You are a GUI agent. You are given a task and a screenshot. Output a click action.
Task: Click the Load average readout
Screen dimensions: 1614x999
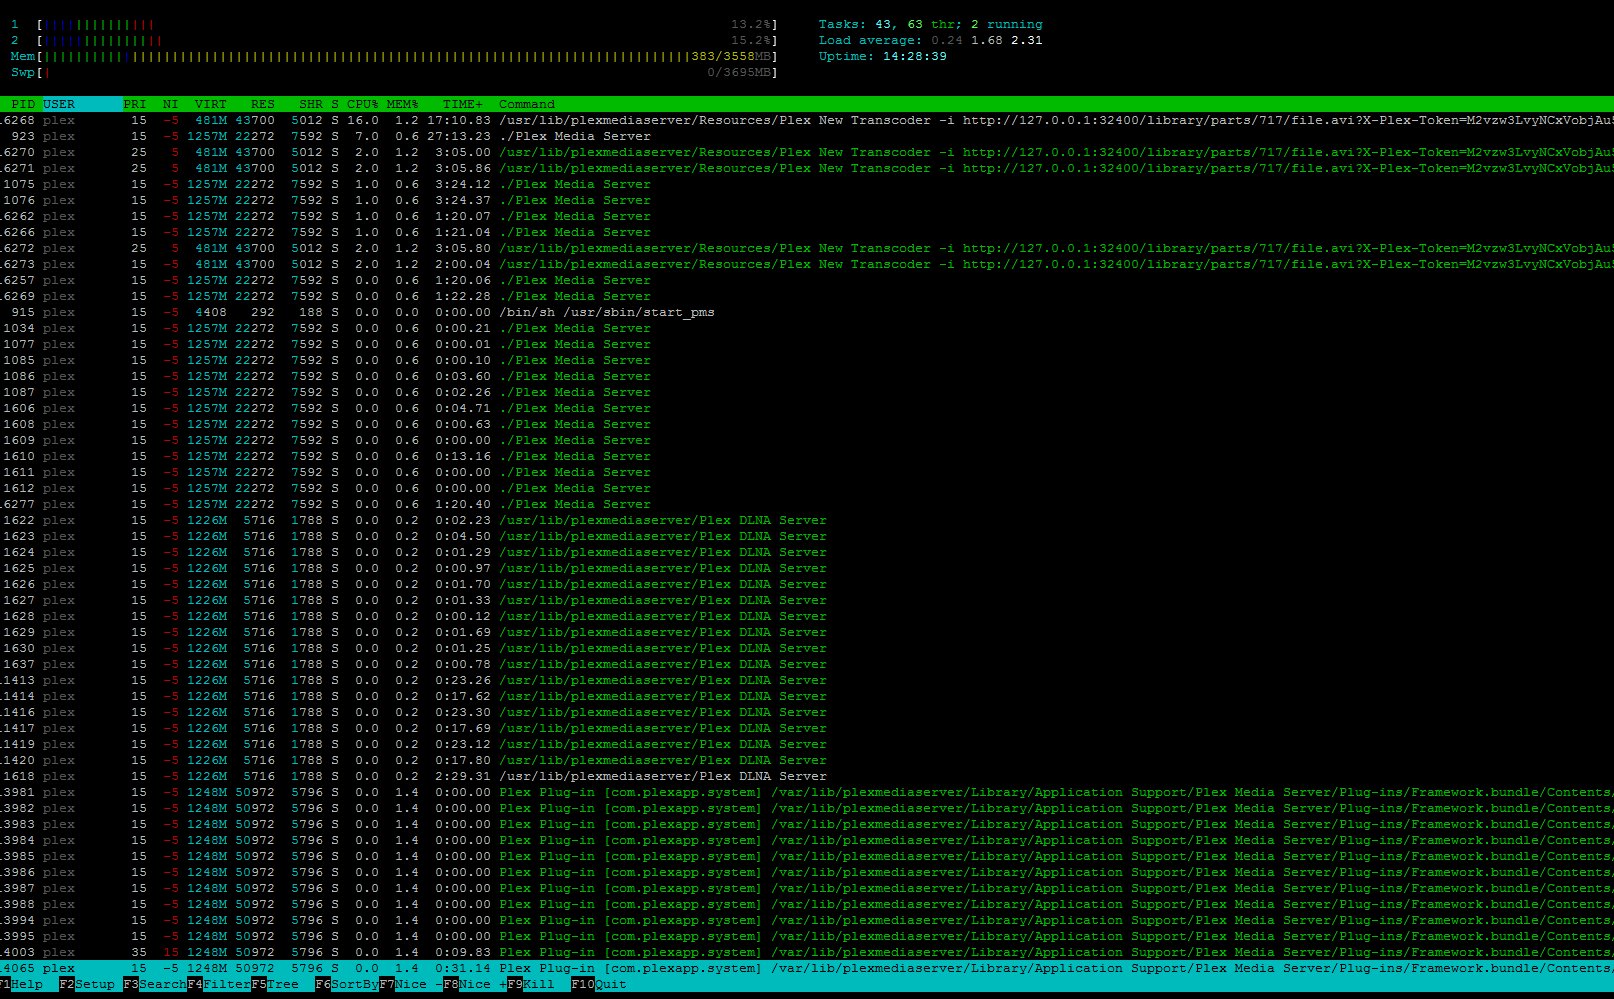931,40
